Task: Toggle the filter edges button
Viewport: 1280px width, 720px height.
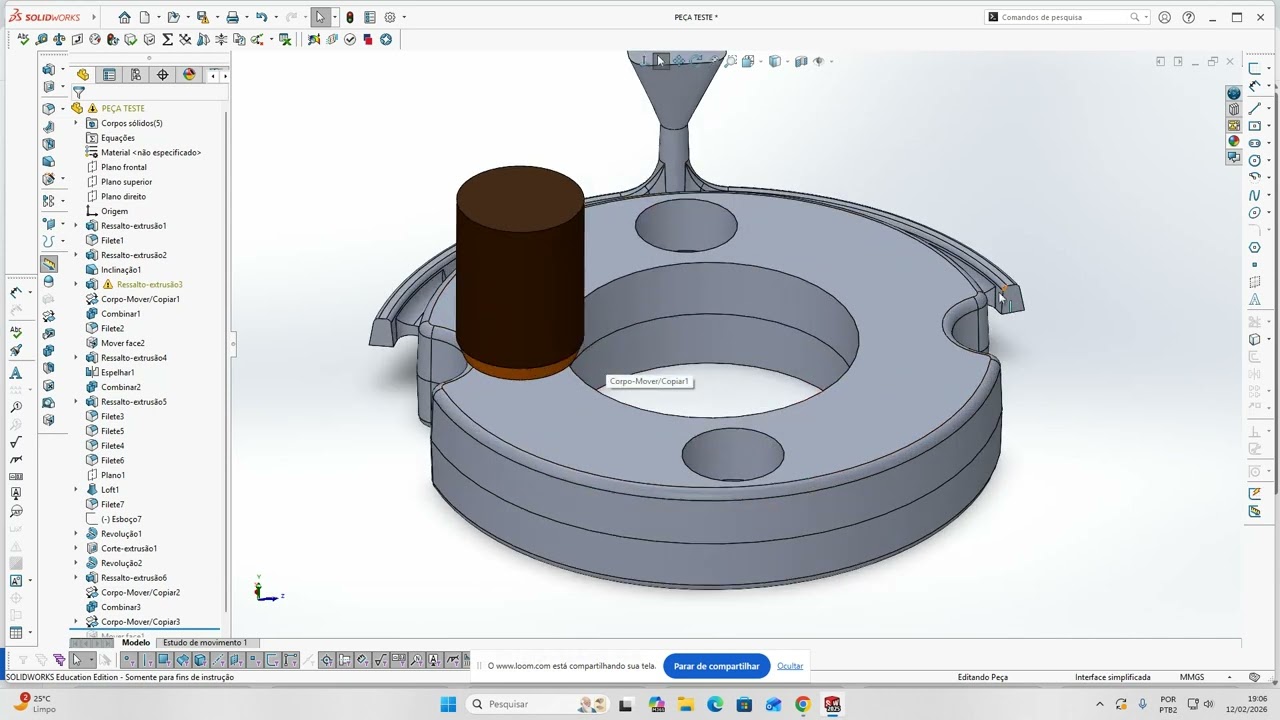Action: (x=147, y=660)
